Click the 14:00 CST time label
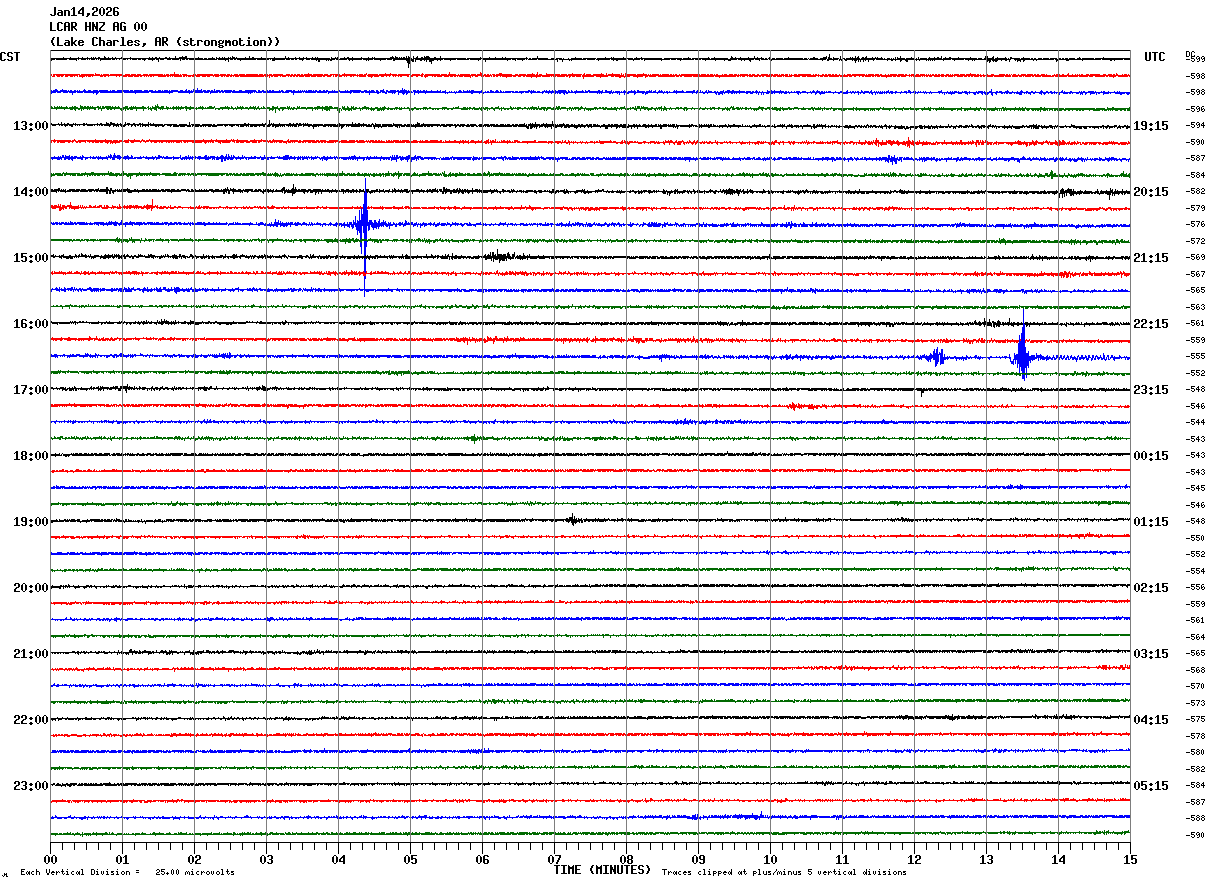The height and width of the screenshot is (886, 1210). point(31,192)
